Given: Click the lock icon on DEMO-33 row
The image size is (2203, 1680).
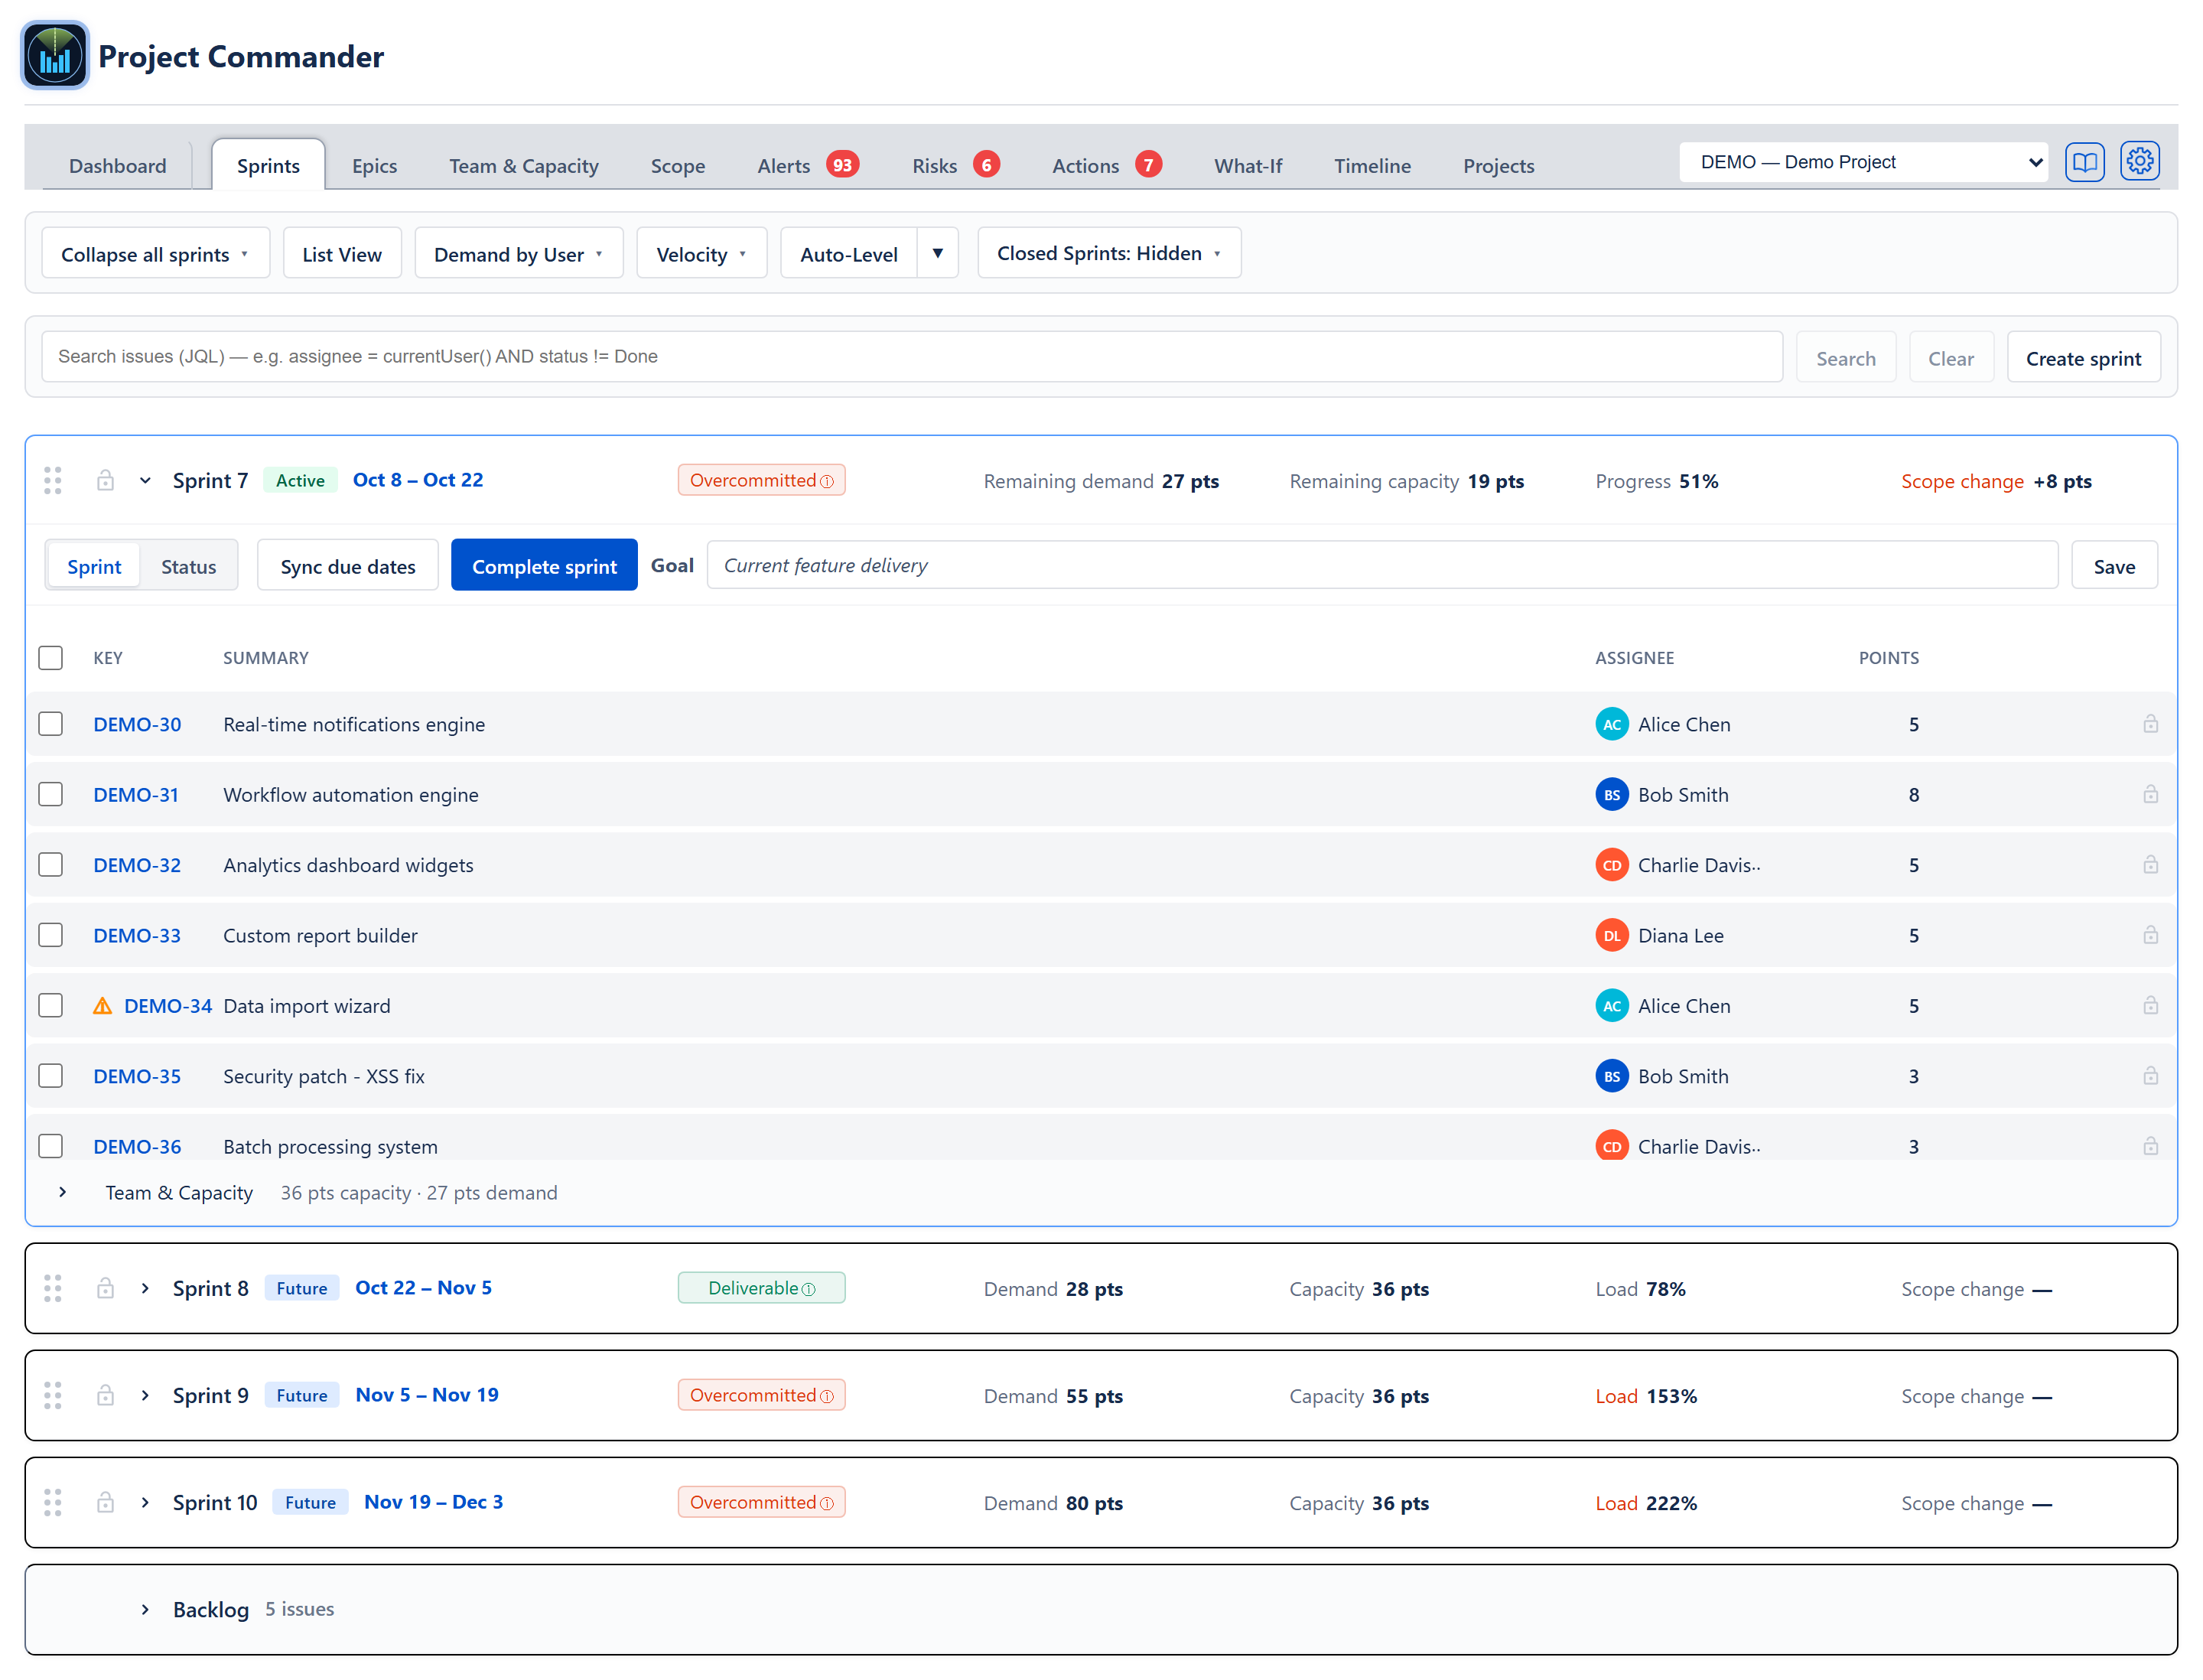Looking at the screenshot, I should pyautogui.click(x=2150, y=935).
